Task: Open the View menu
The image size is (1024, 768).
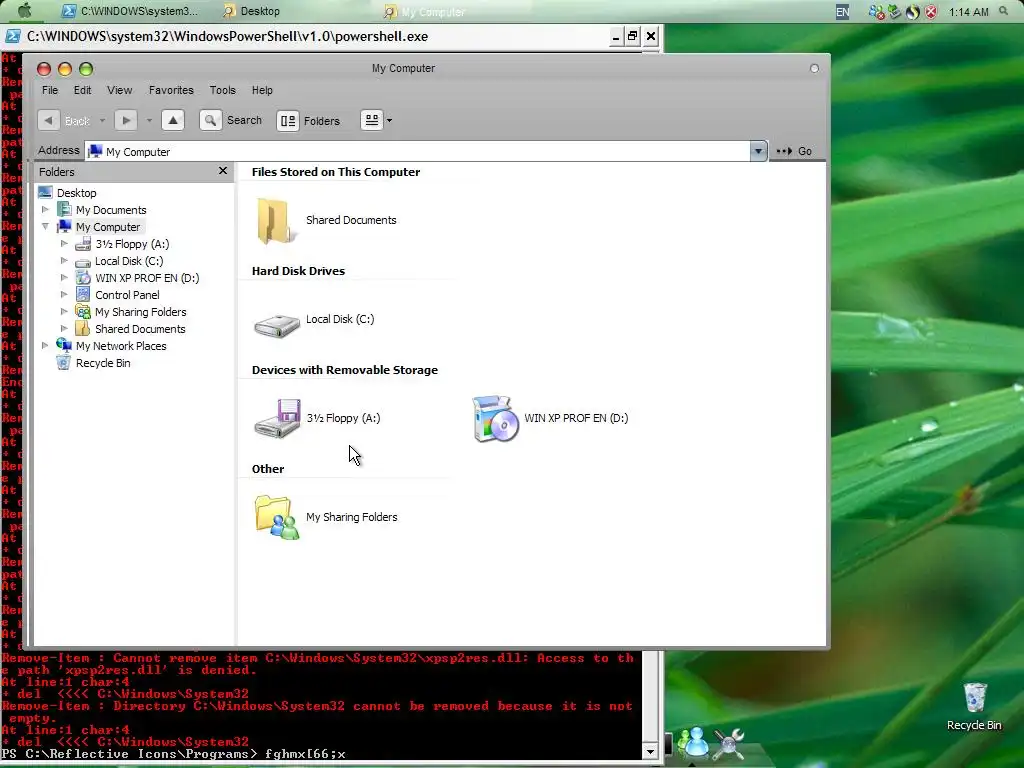Action: click(120, 90)
